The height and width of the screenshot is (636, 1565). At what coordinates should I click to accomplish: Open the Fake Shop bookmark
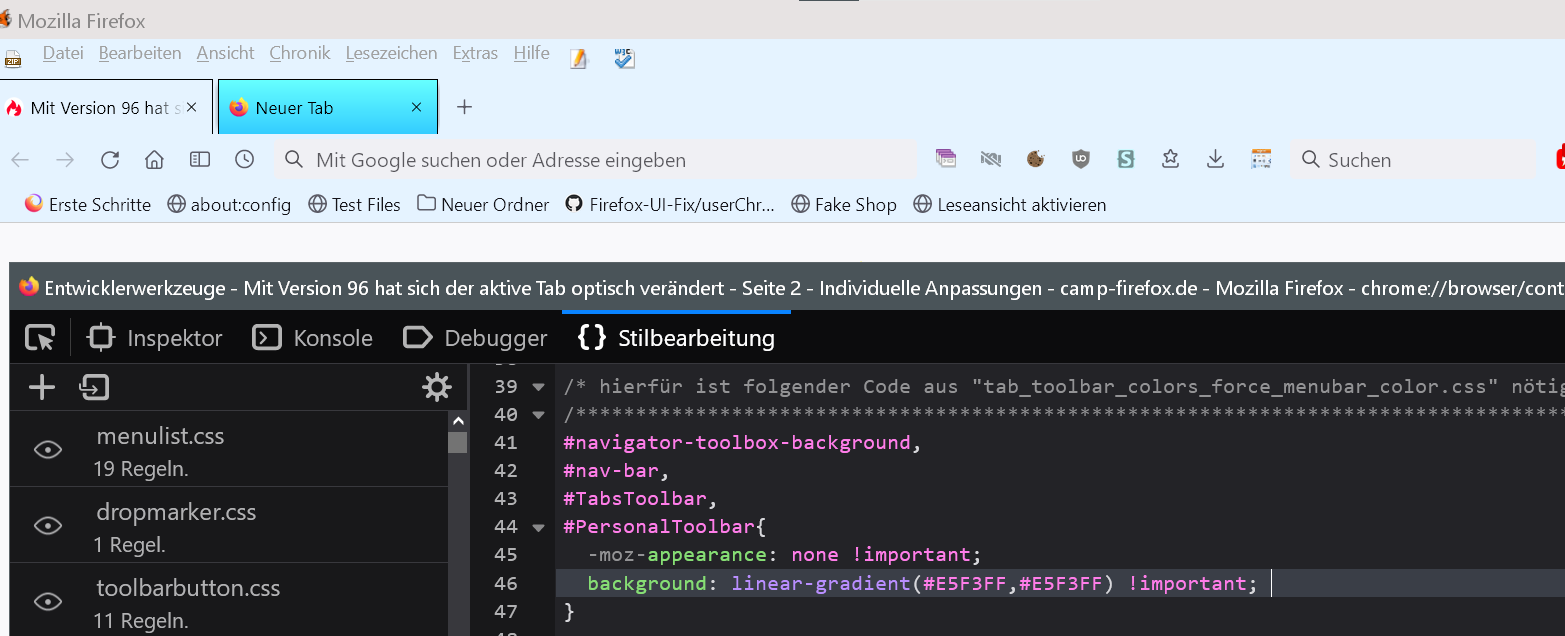(844, 205)
